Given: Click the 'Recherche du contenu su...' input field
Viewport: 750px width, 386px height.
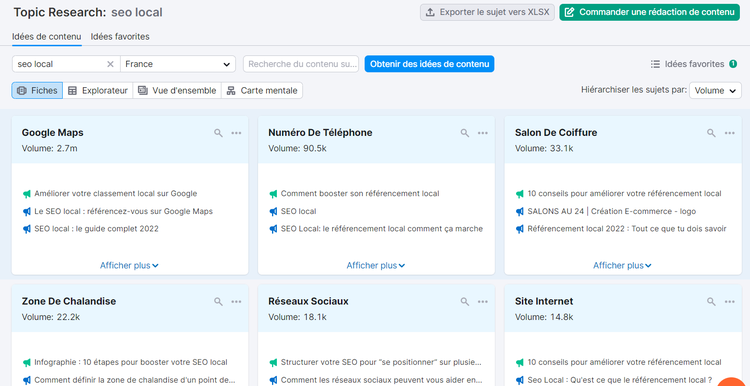Looking at the screenshot, I should (x=301, y=64).
